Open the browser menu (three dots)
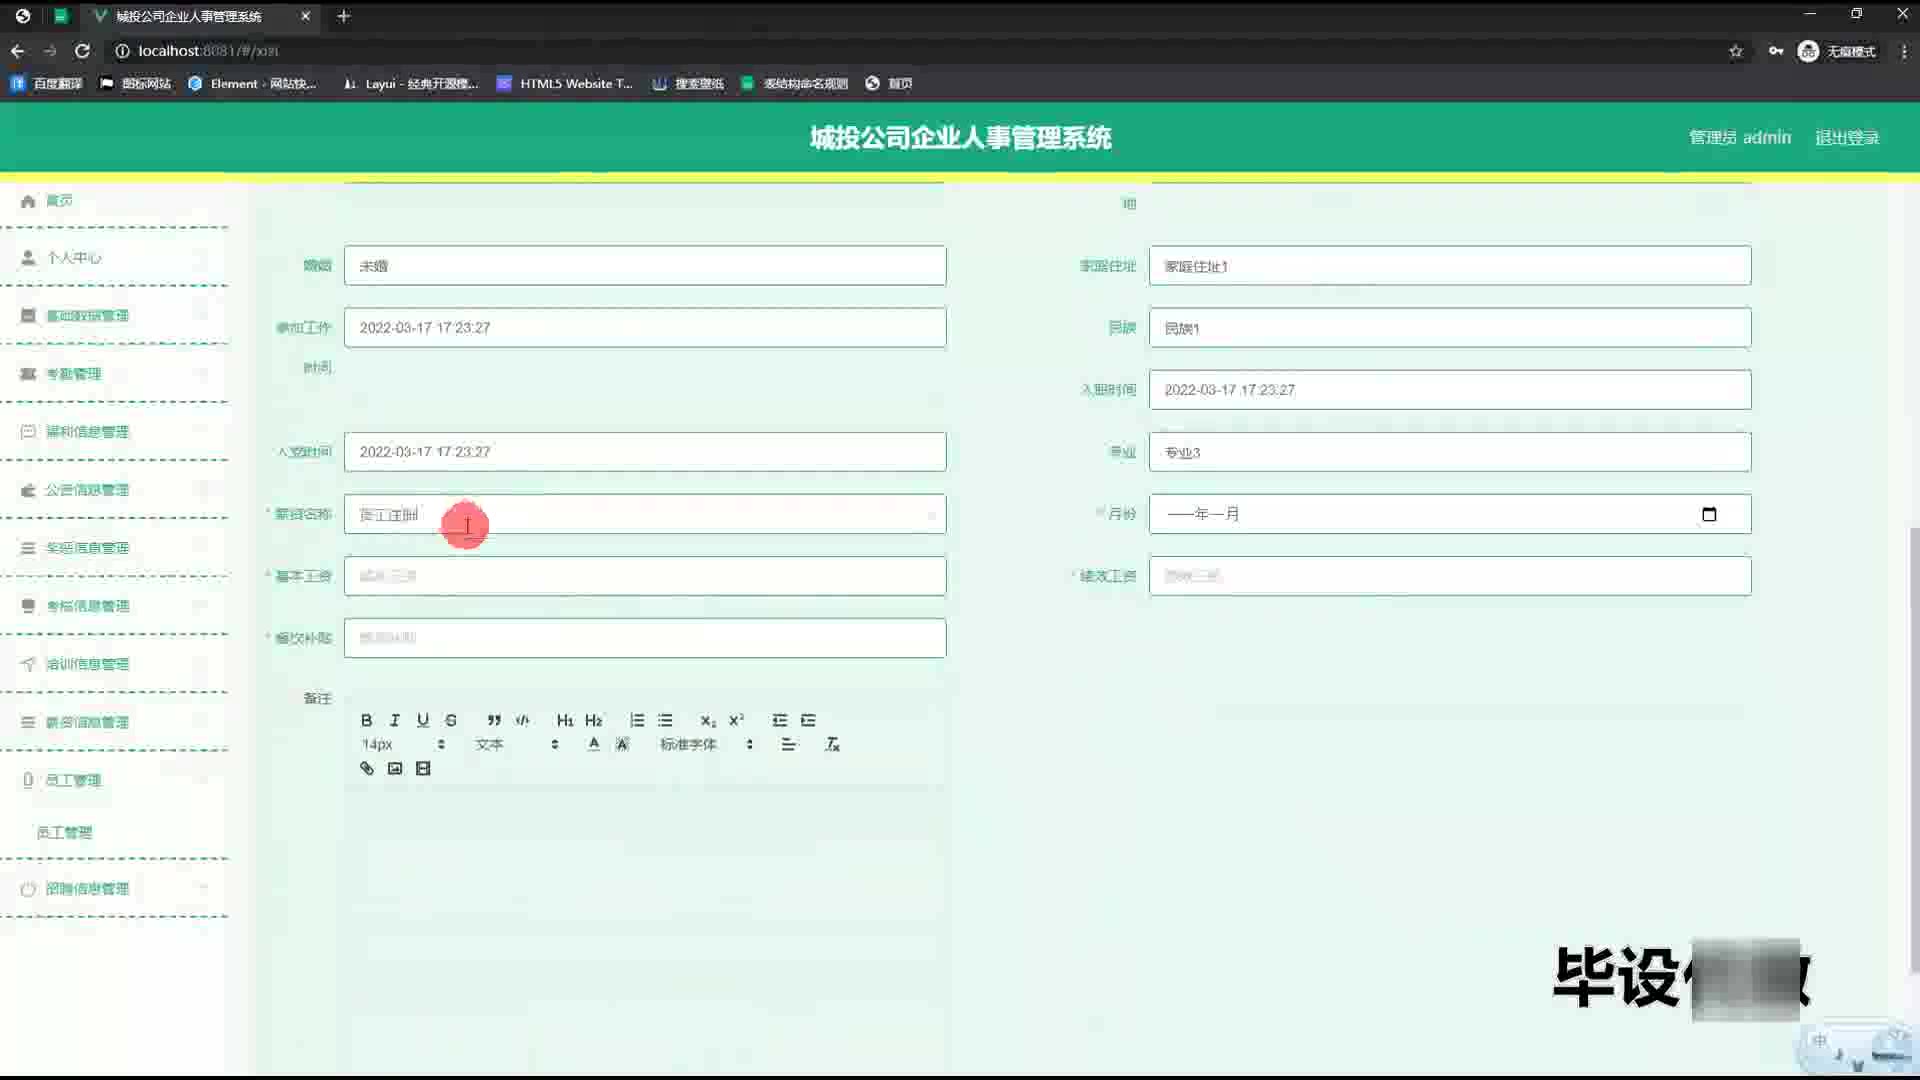Image resolution: width=1920 pixels, height=1080 pixels. [x=1904, y=51]
